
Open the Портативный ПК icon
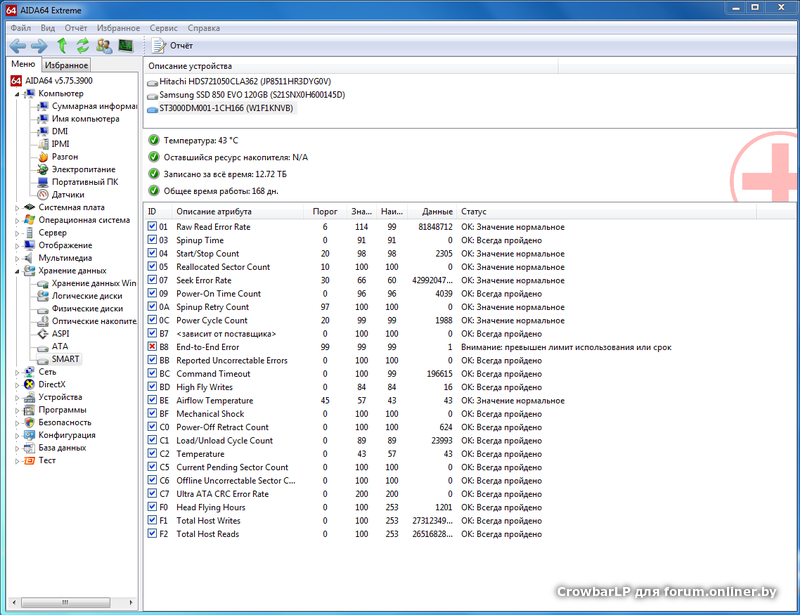click(43, 182)
